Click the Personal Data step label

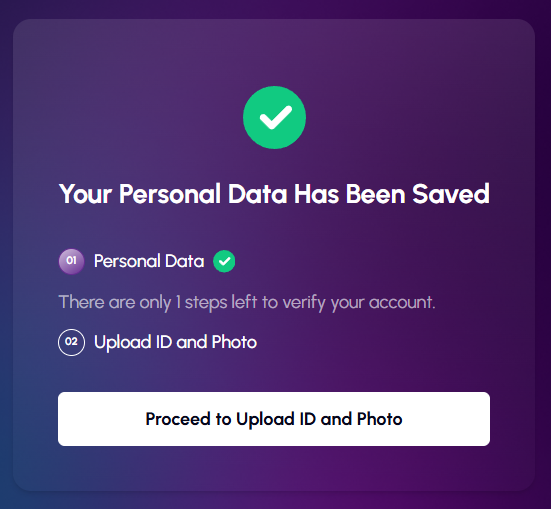pyautogui.click(x=149, y=261)
